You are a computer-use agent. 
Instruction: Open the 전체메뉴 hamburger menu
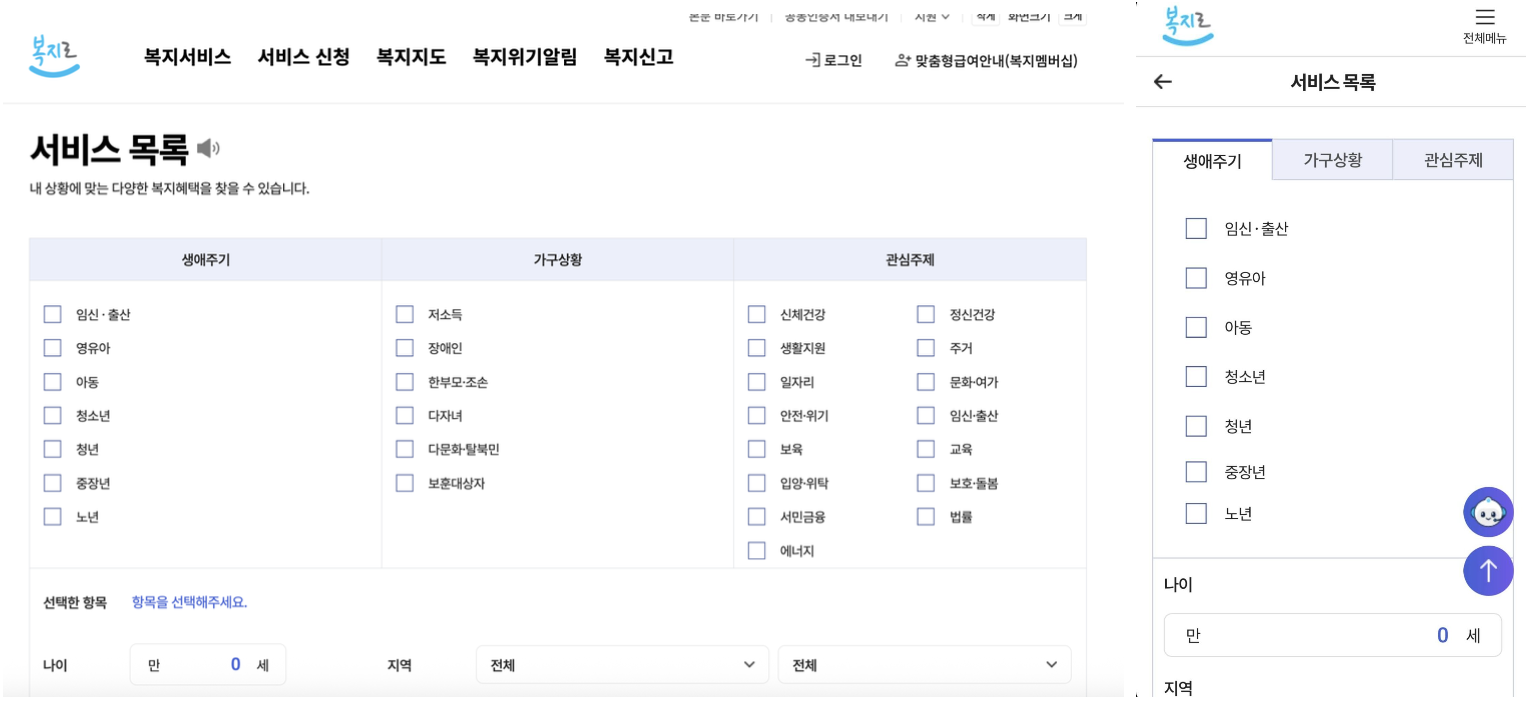point(1484,18)
